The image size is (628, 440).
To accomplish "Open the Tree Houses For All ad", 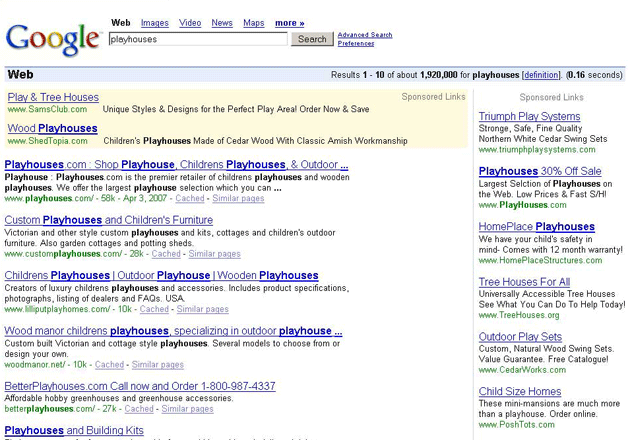I will (x=524, y=282).
